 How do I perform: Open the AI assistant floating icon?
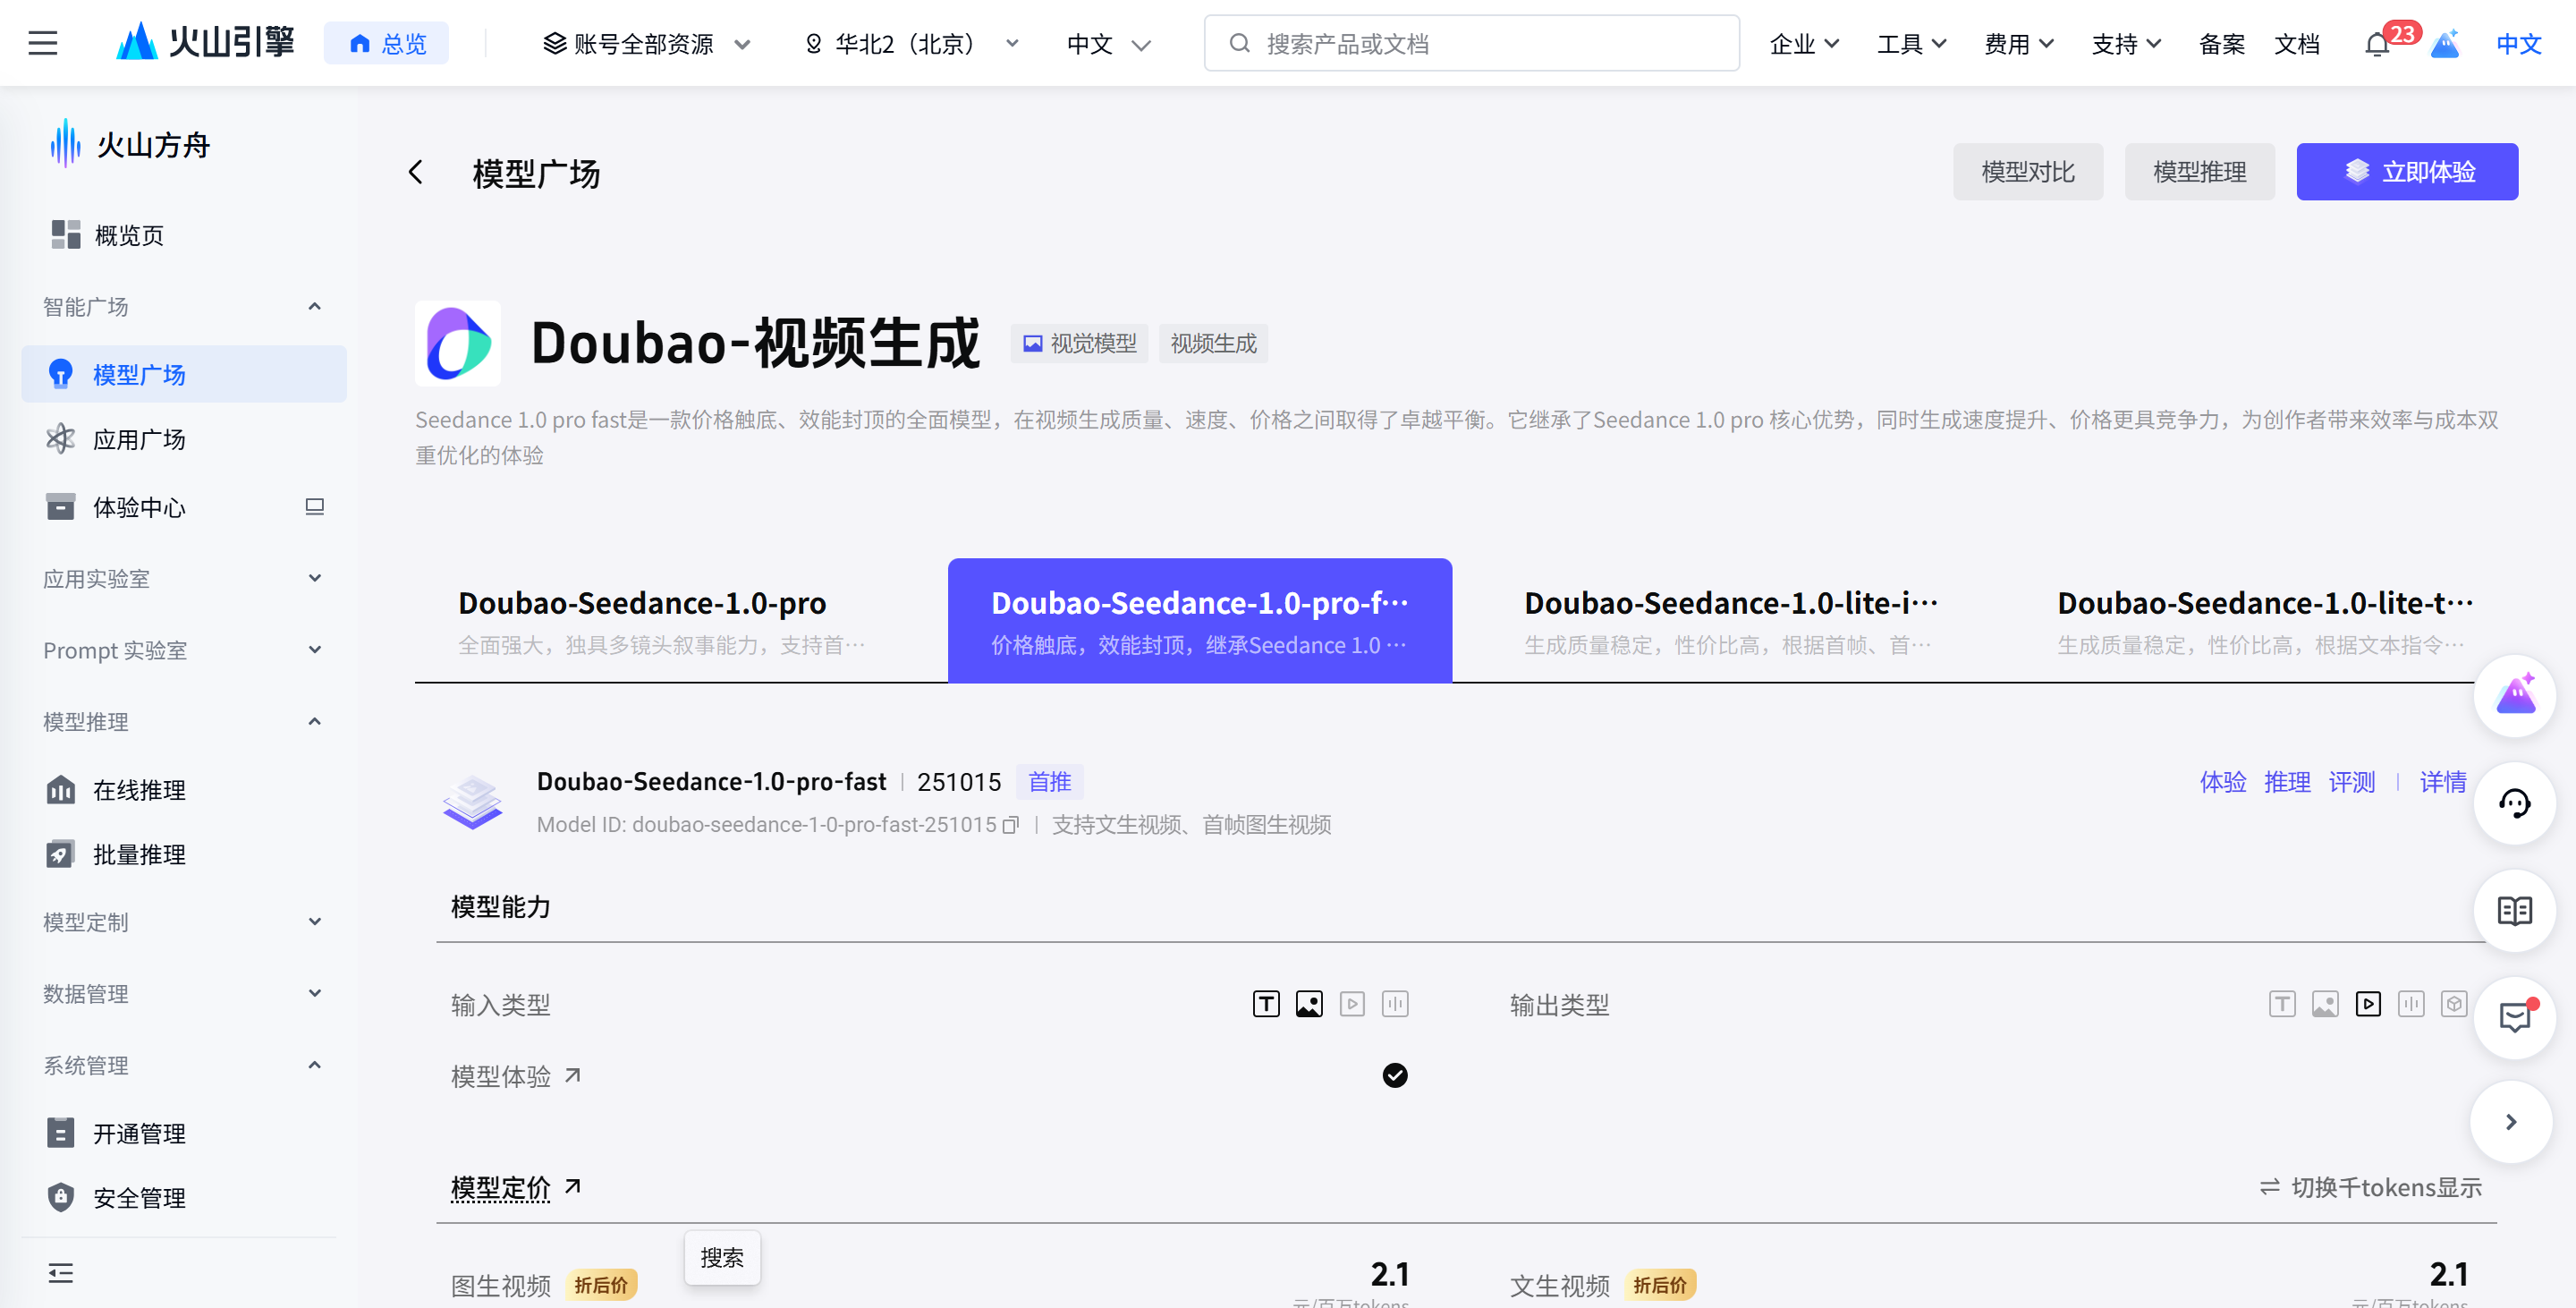click(x=2515, y=696)
